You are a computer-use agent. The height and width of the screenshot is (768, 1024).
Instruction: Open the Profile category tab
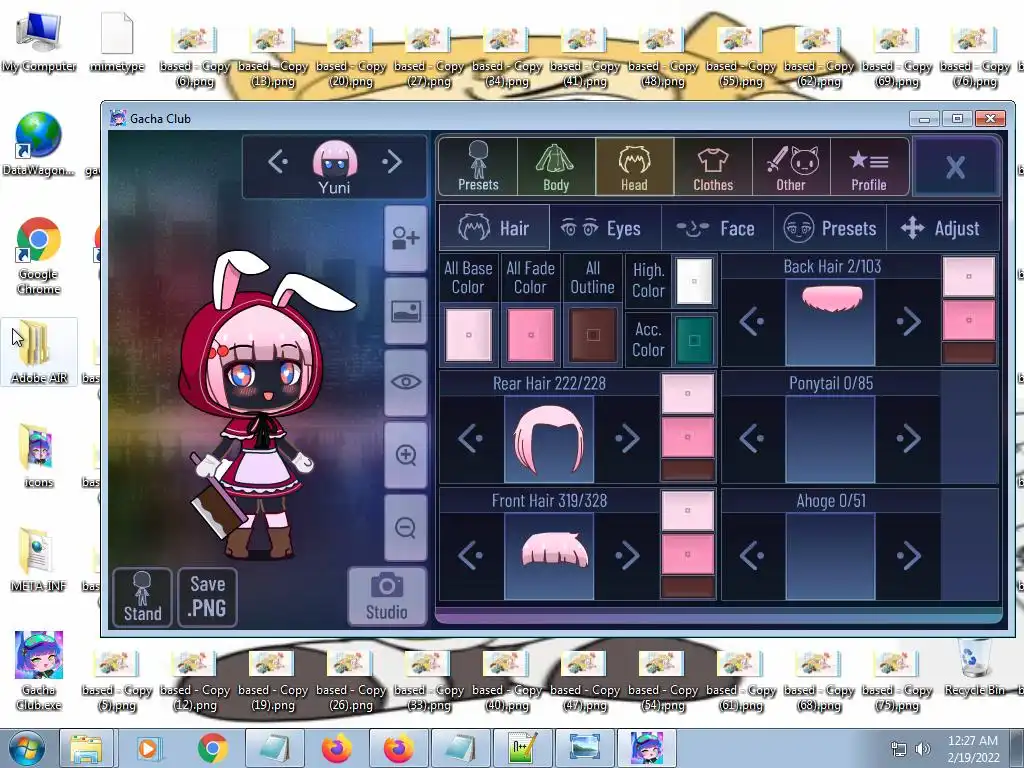[869, 167]
